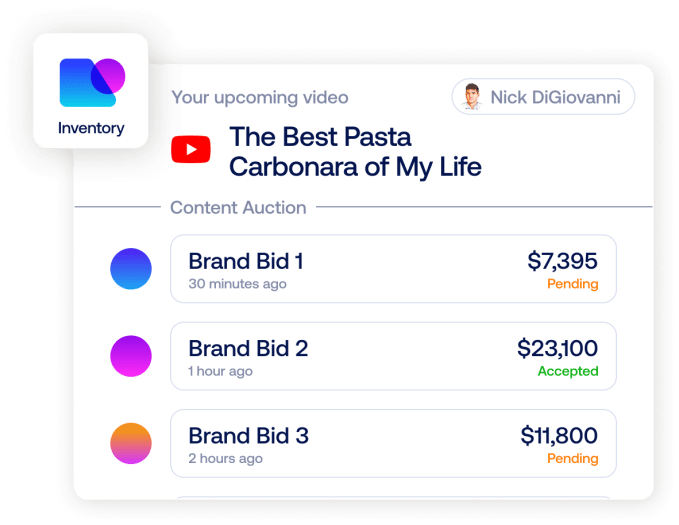Open the Nick DiGiovanni name in profile chip

tap(554, 98)
